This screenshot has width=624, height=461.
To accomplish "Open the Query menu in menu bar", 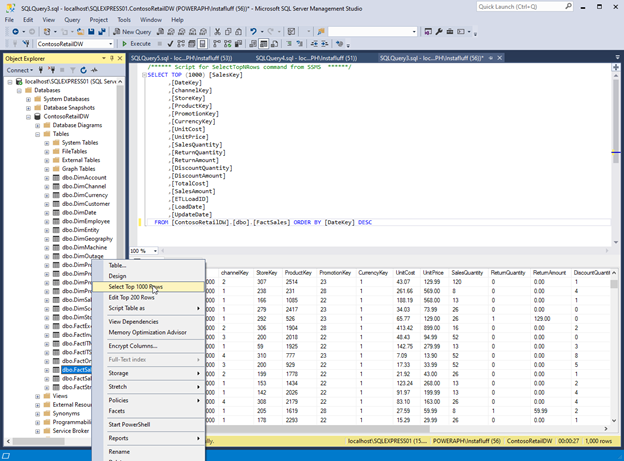I will coord(72,20).
